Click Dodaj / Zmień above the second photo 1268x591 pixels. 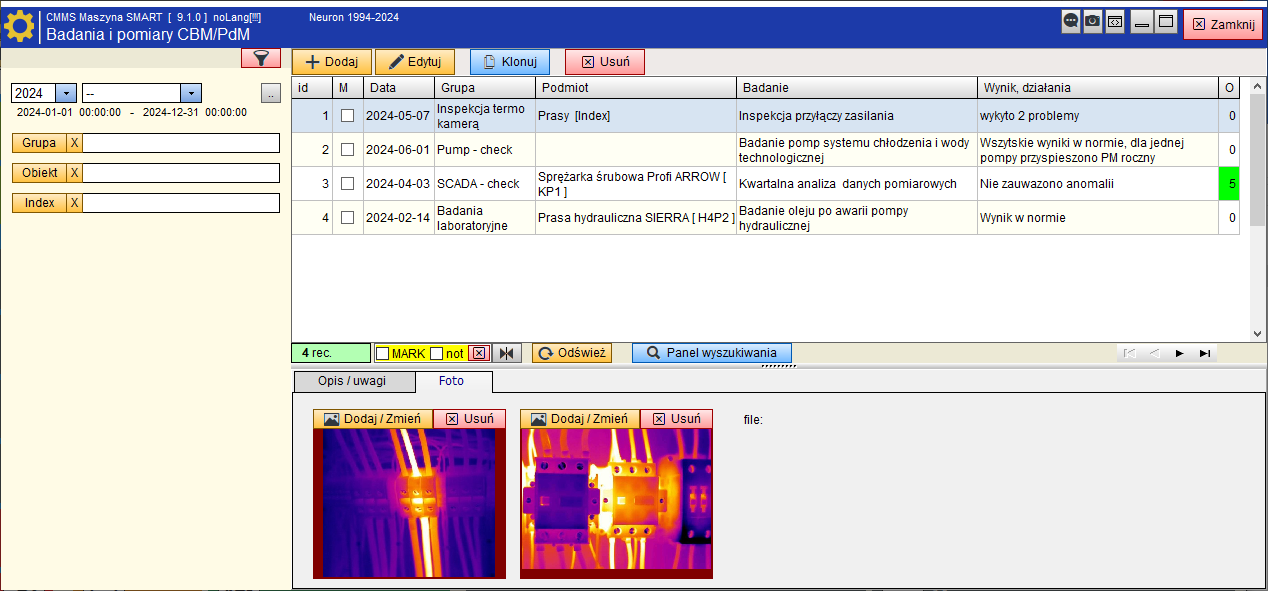point(580,419)
